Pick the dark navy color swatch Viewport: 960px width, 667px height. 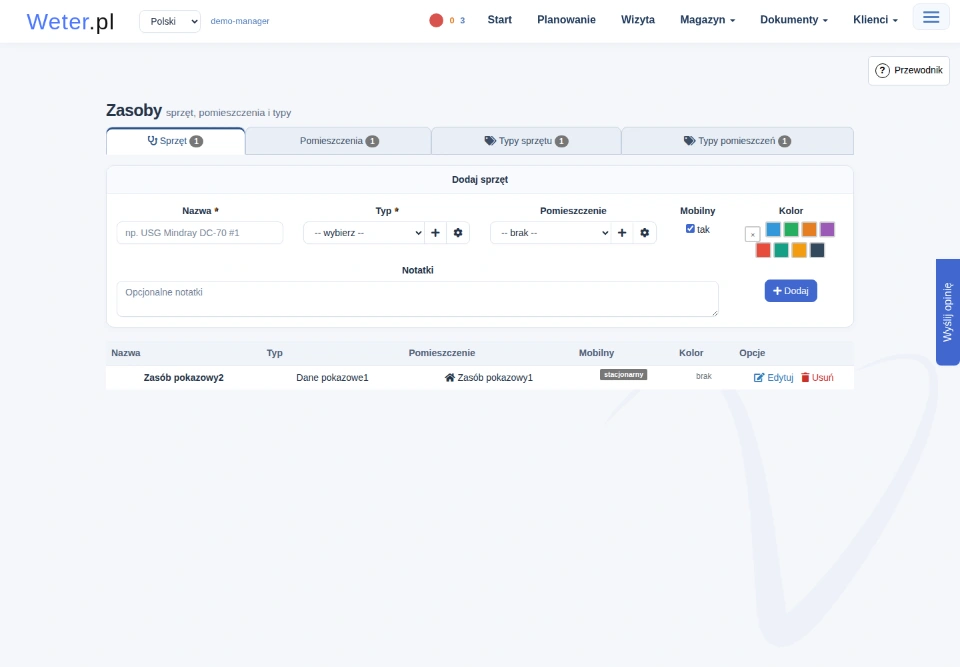pos(817,250)
